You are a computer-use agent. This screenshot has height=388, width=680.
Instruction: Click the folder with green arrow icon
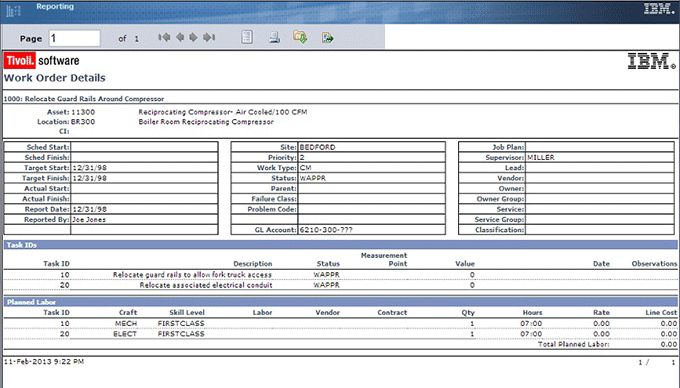tap(300, 37)
